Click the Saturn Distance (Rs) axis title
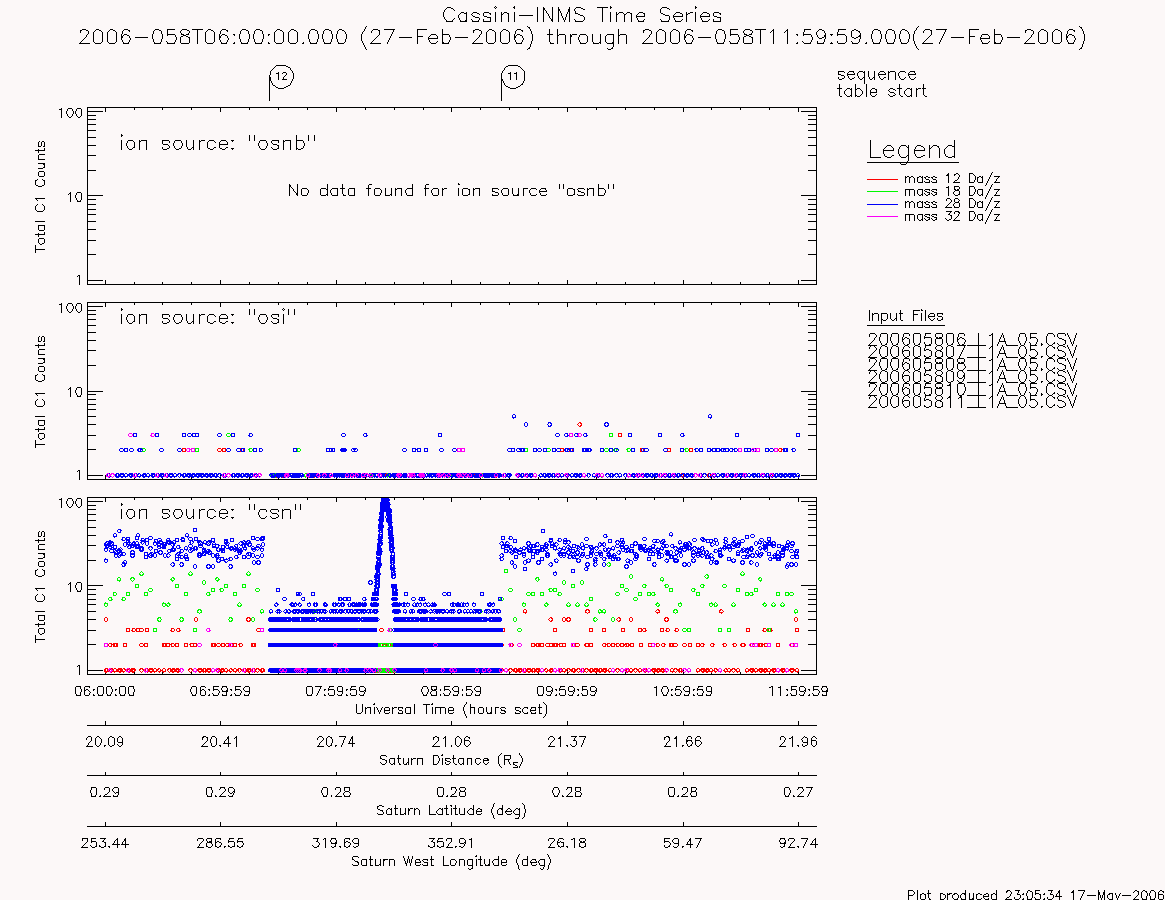The height and width of the screenshot is (900, 1165). coord(452,760)
